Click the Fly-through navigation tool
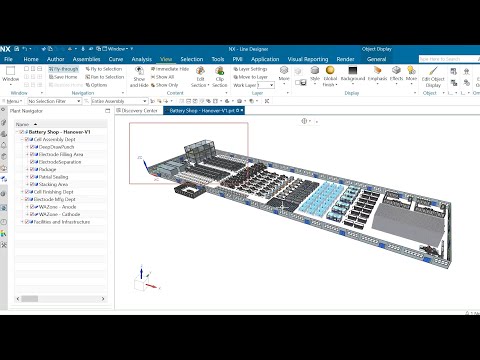The height and width of the screenshot is (360, 480). tap(63, 69)
